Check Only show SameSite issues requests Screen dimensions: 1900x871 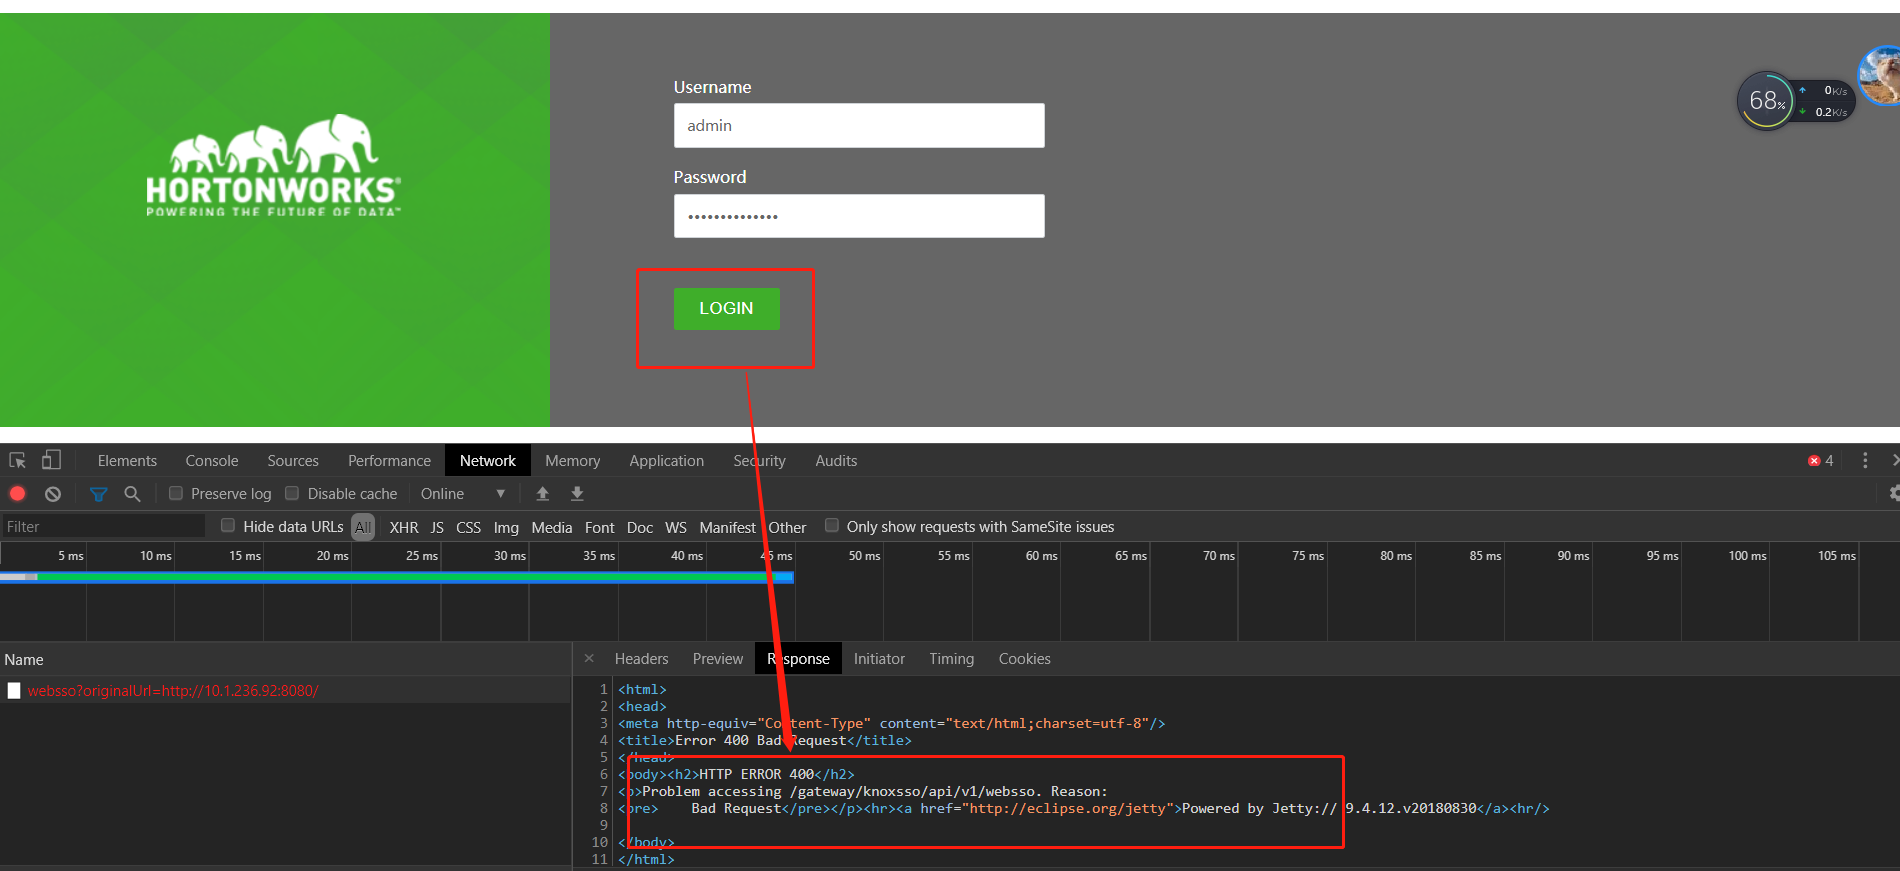(831, 525)
